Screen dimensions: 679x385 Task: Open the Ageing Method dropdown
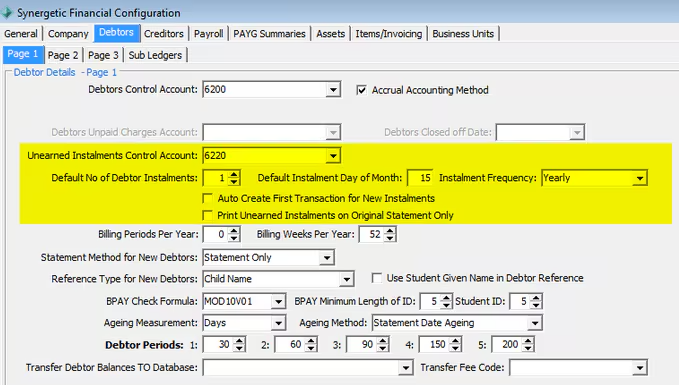click(535, 323)
